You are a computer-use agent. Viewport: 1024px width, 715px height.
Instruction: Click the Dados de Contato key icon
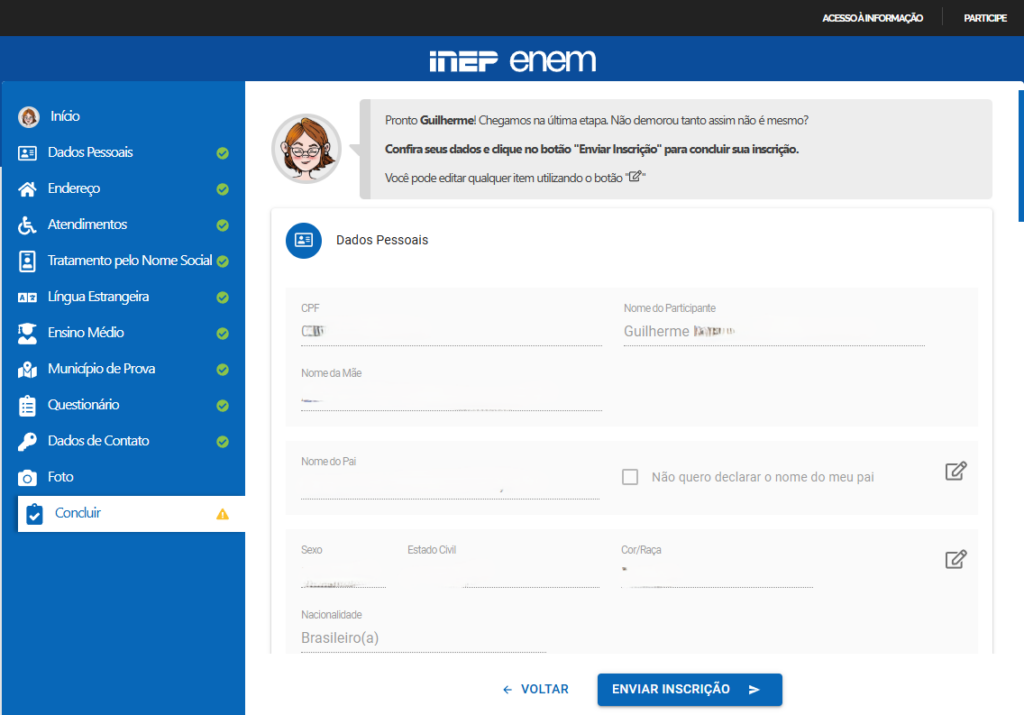tap(27, 441)
